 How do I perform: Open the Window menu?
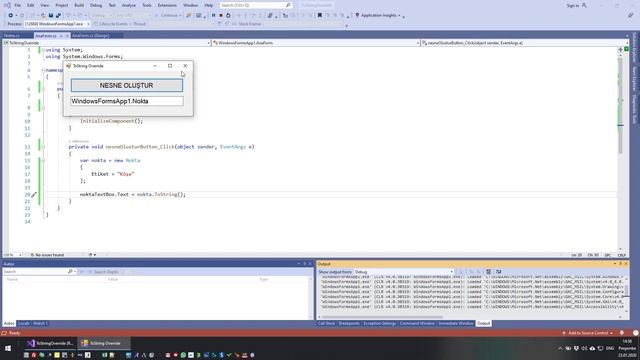tap(190, 5)
